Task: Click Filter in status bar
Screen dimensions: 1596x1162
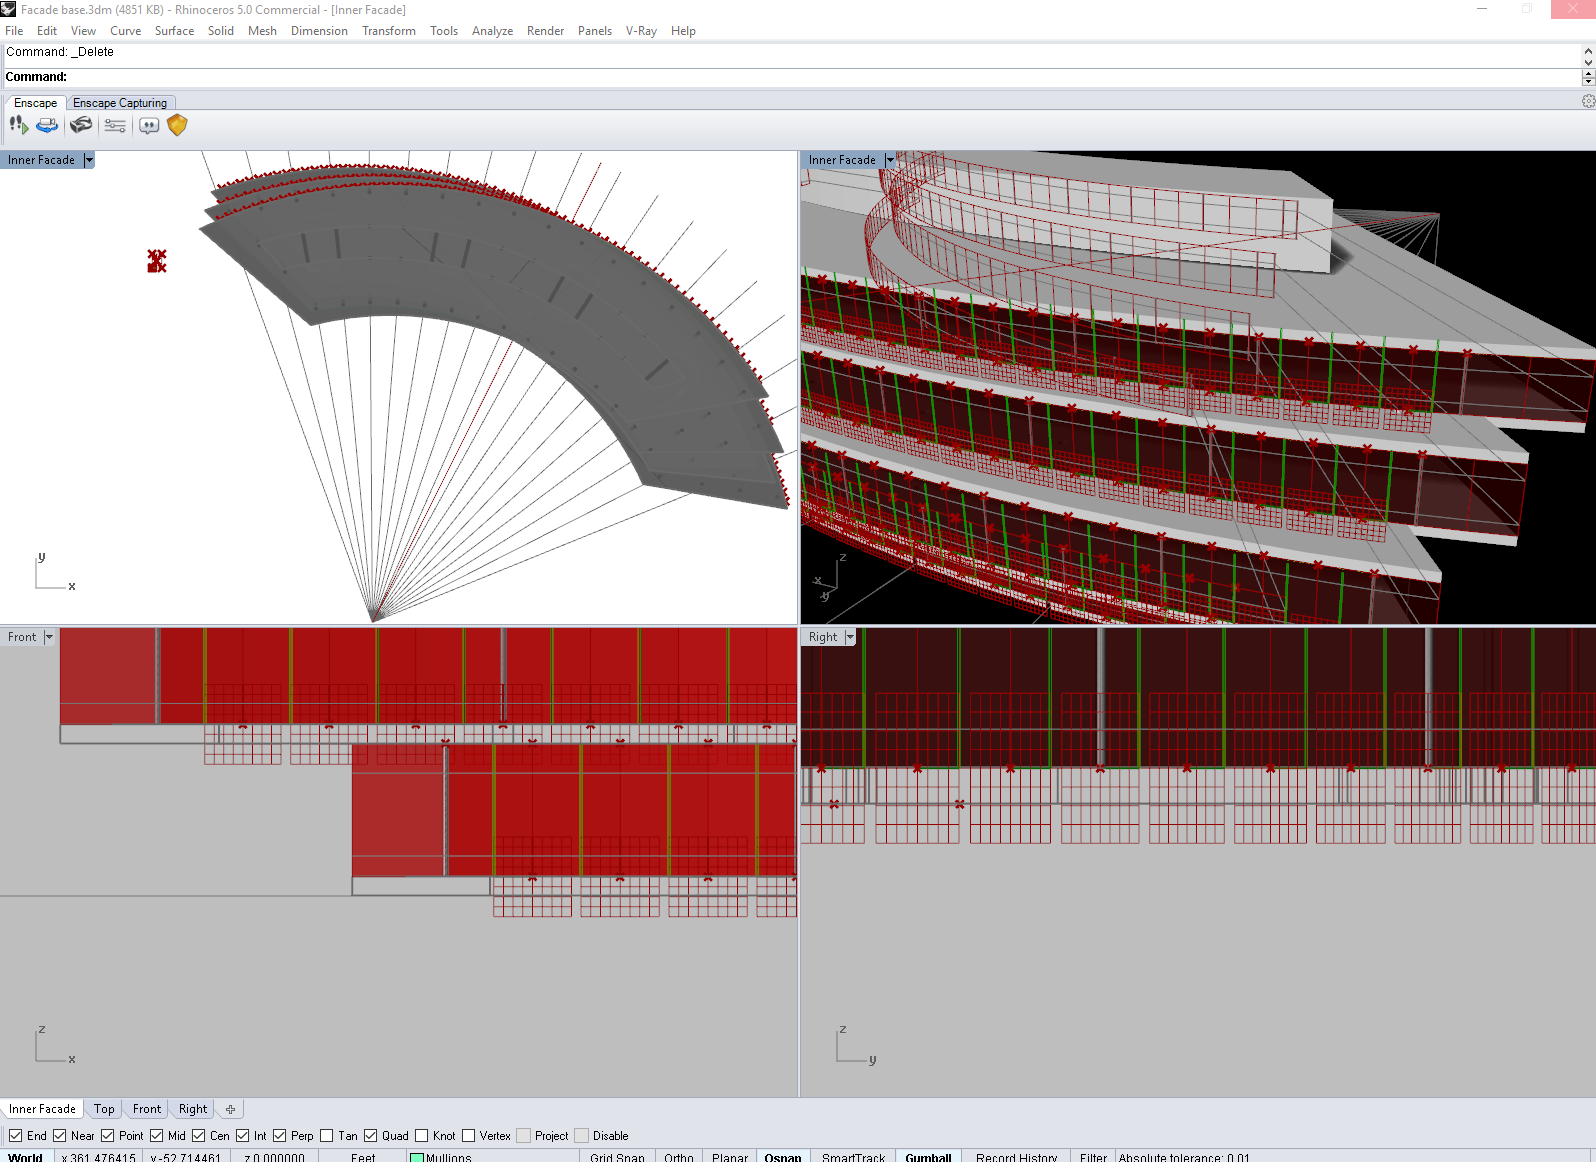Action: coord(1093,1157)
